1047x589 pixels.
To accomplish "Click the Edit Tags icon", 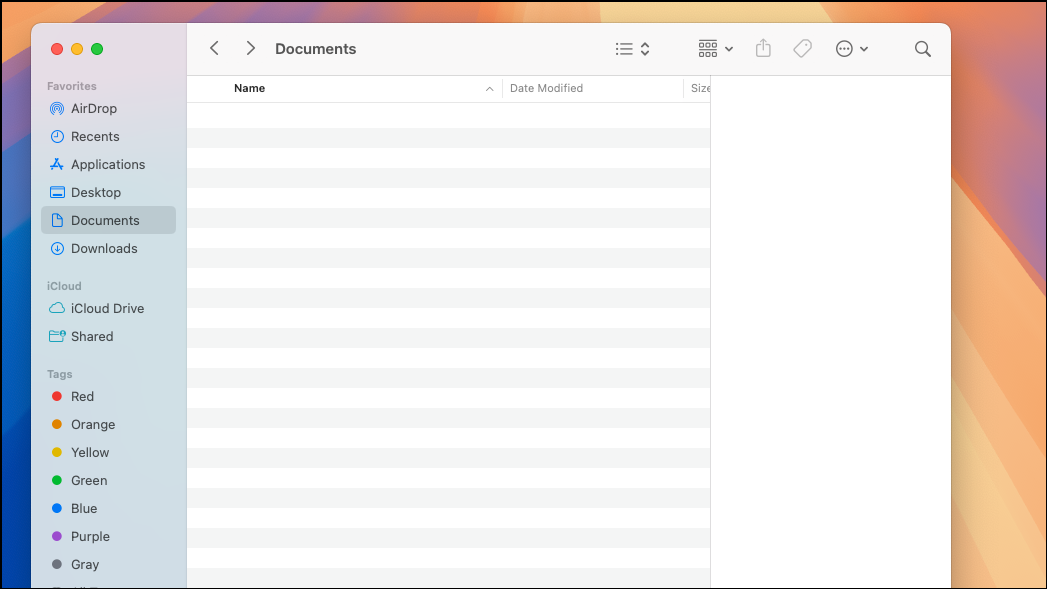I will (x=803, y=48).
